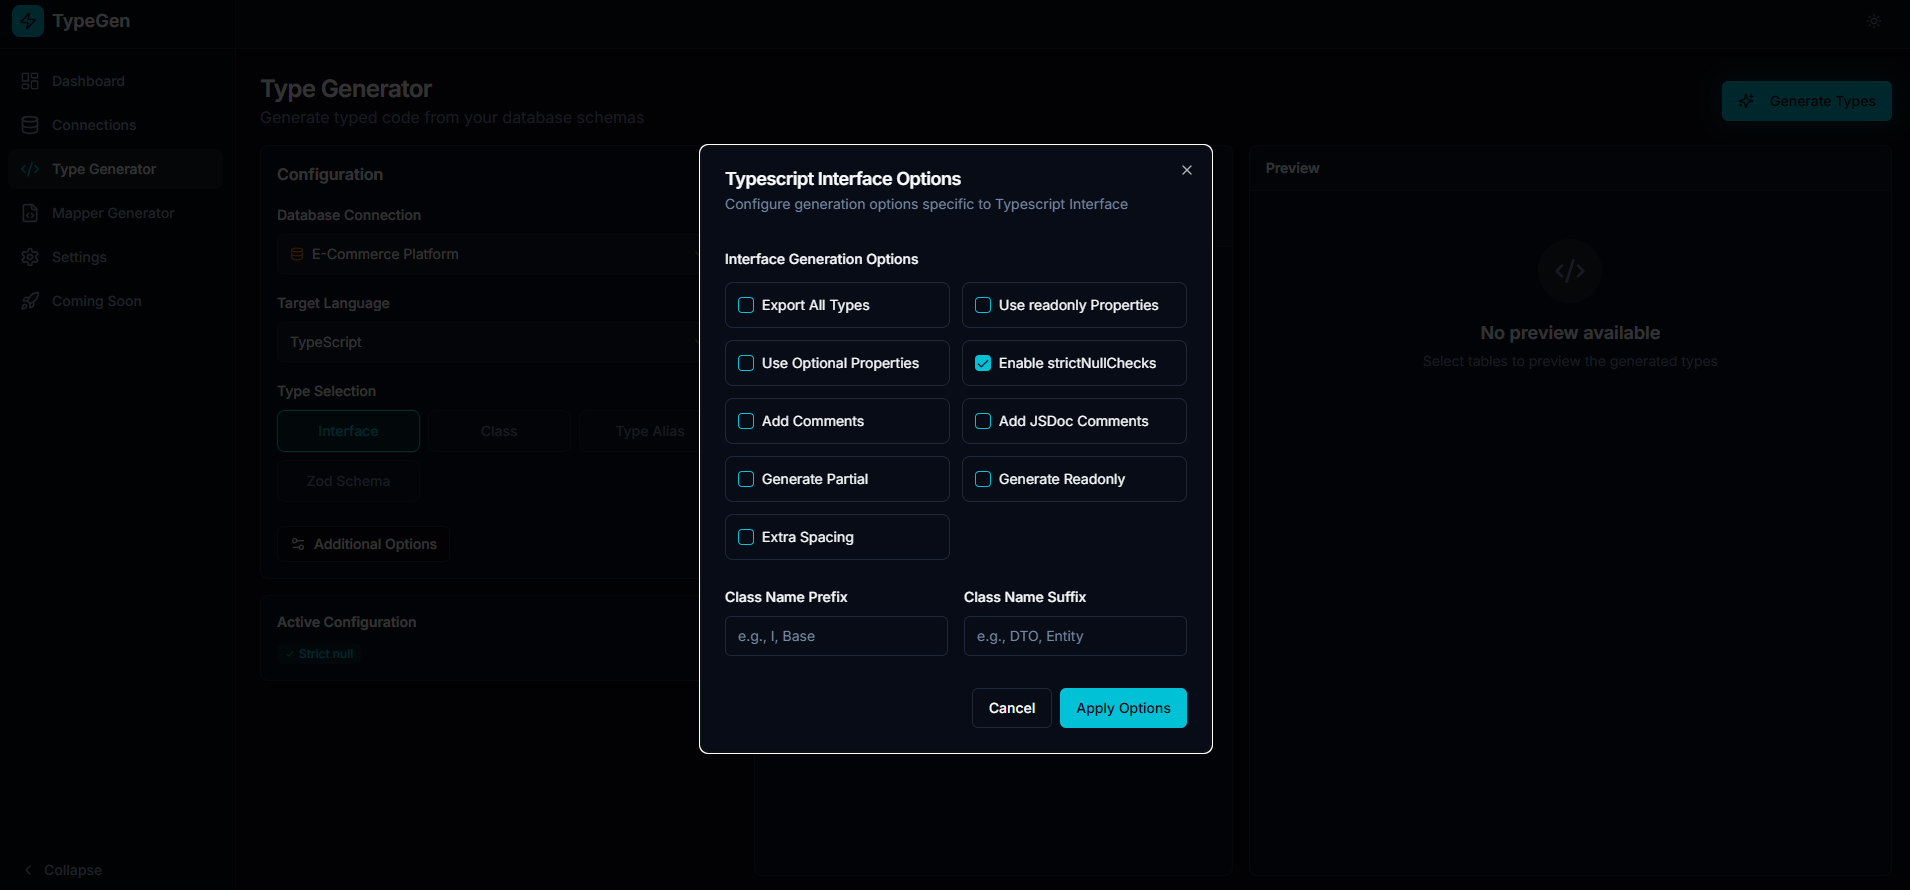The width and height of the screenshot is (1910, 890).
Task: Open Settings in the sidebar
Action: (115, 257)
